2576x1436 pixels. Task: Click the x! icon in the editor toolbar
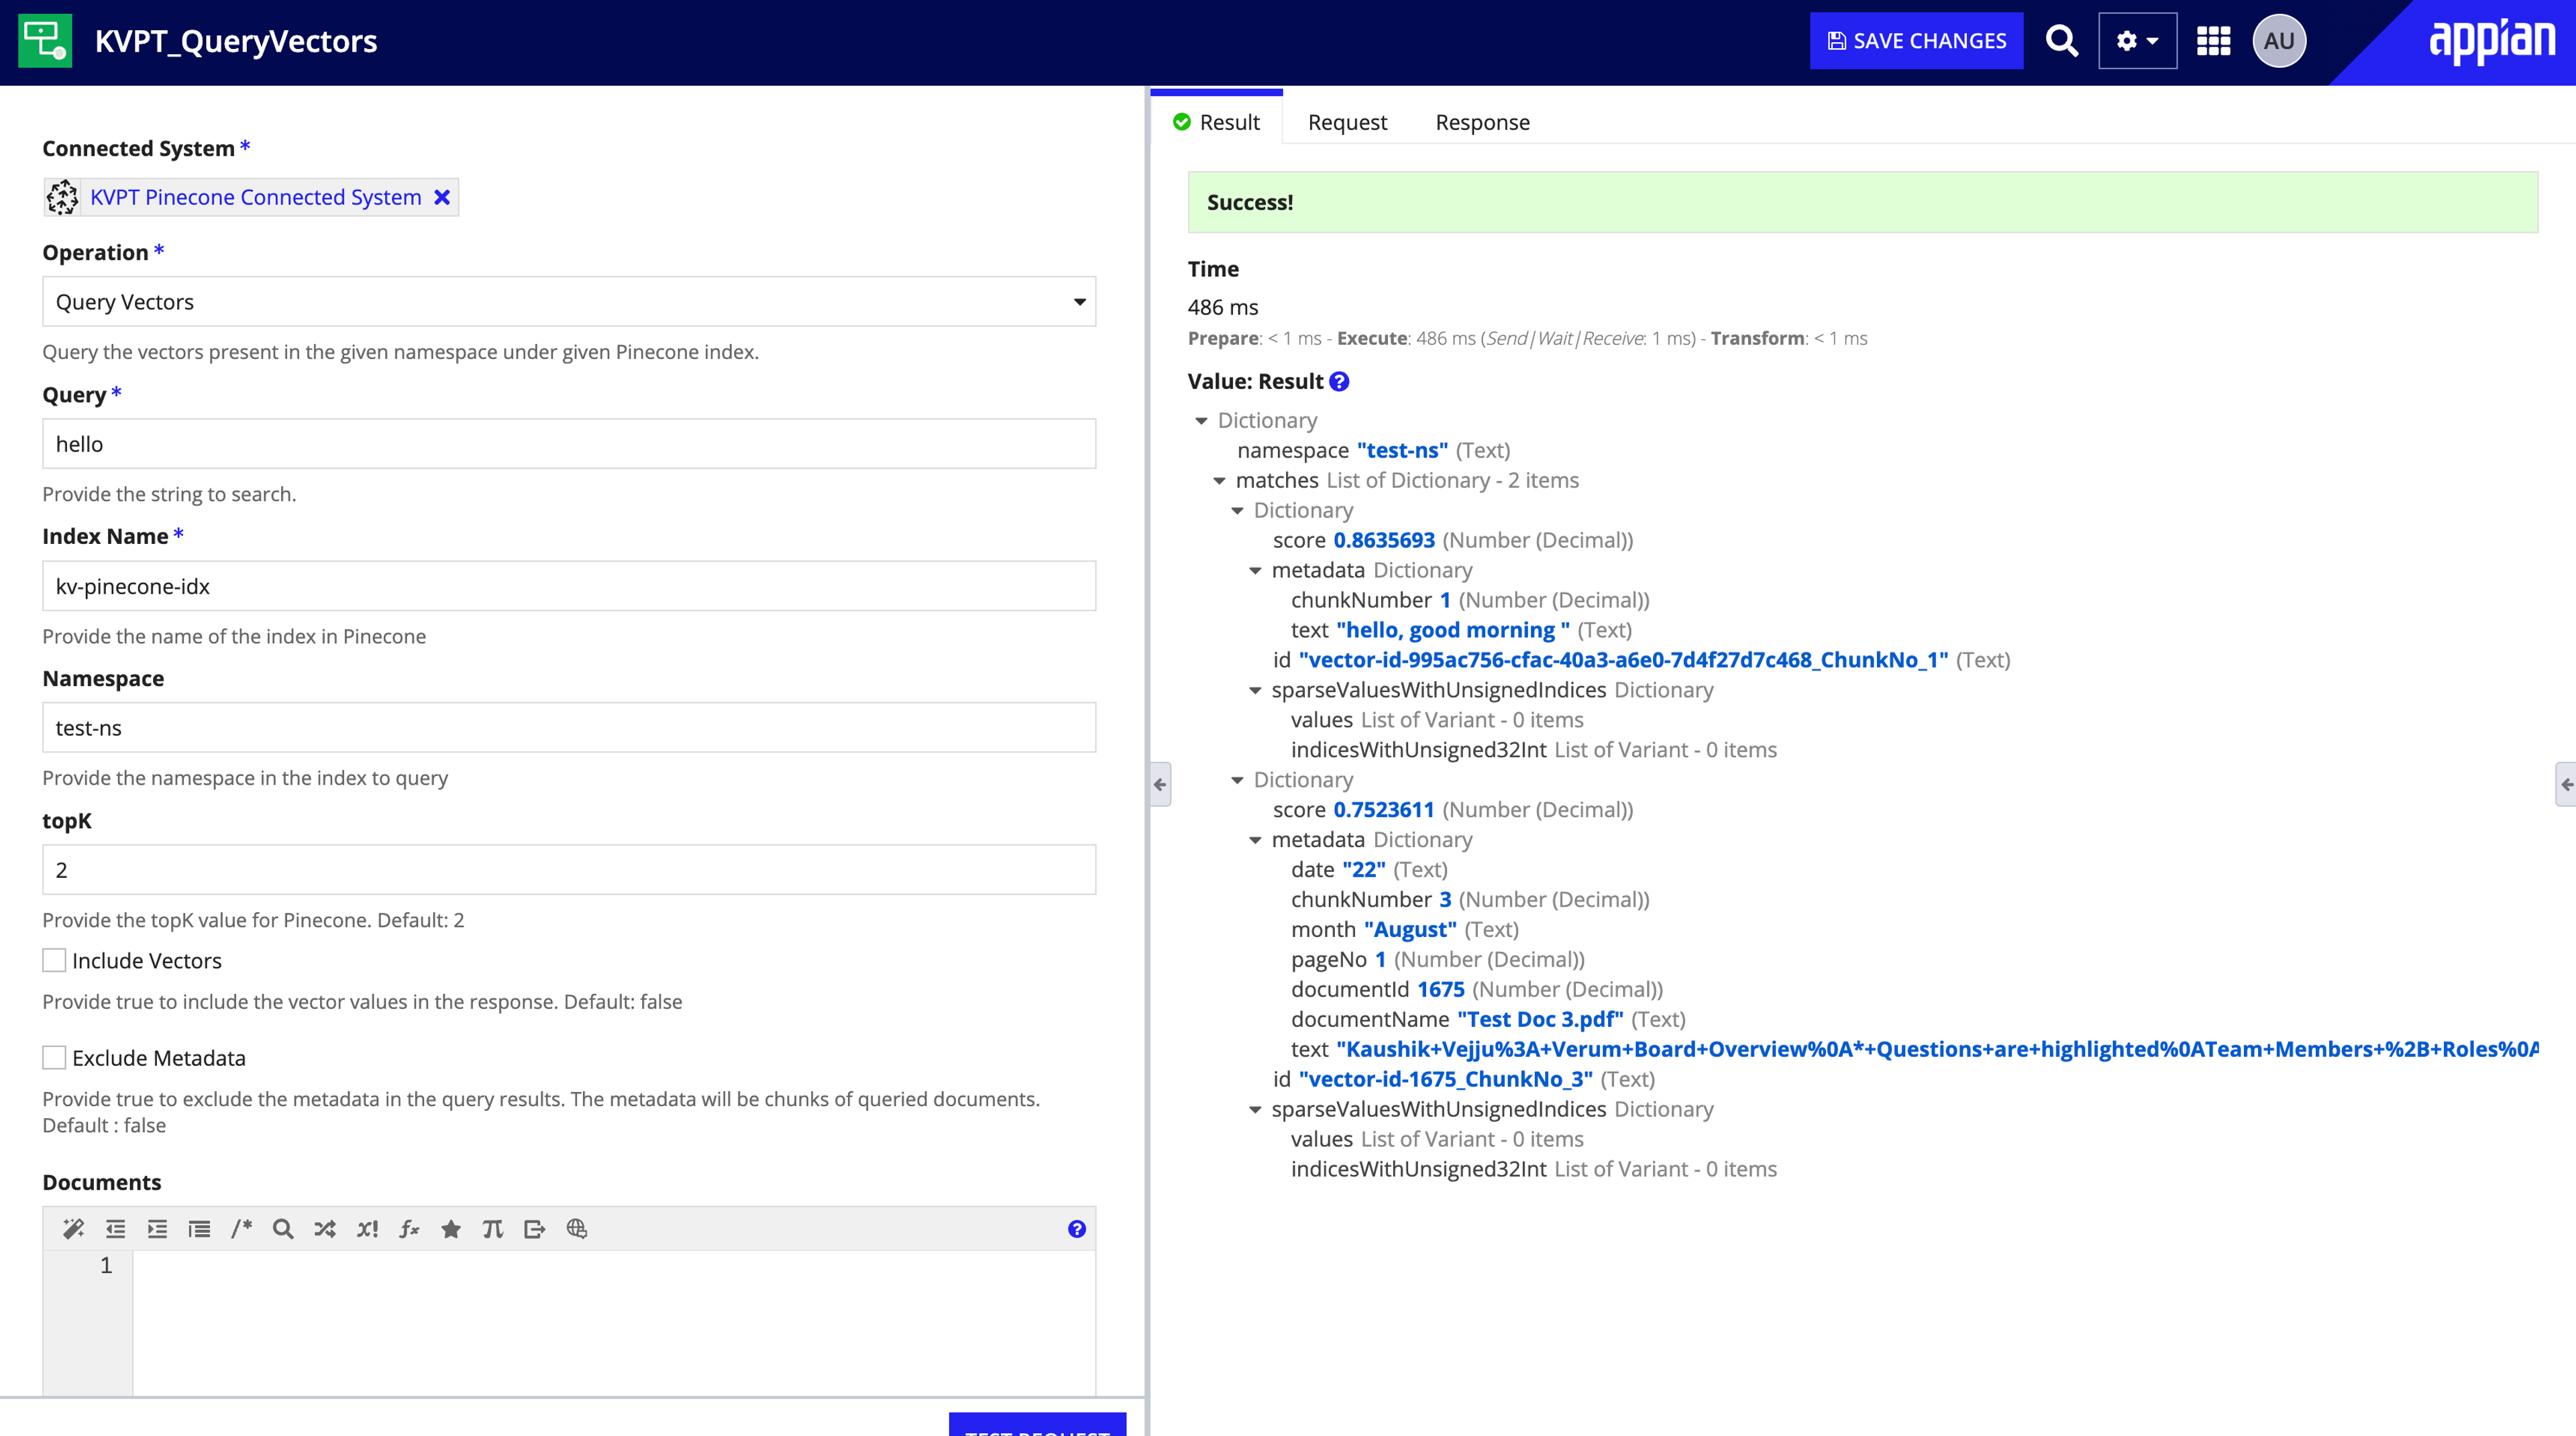coord(367,1229)
